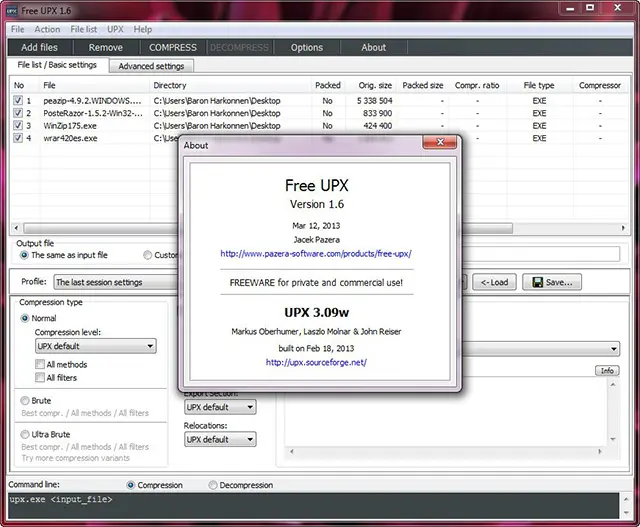Switch to the Advanced settings tab
Image resolution: width=640 pixels, height=527 pixels.
151,66
